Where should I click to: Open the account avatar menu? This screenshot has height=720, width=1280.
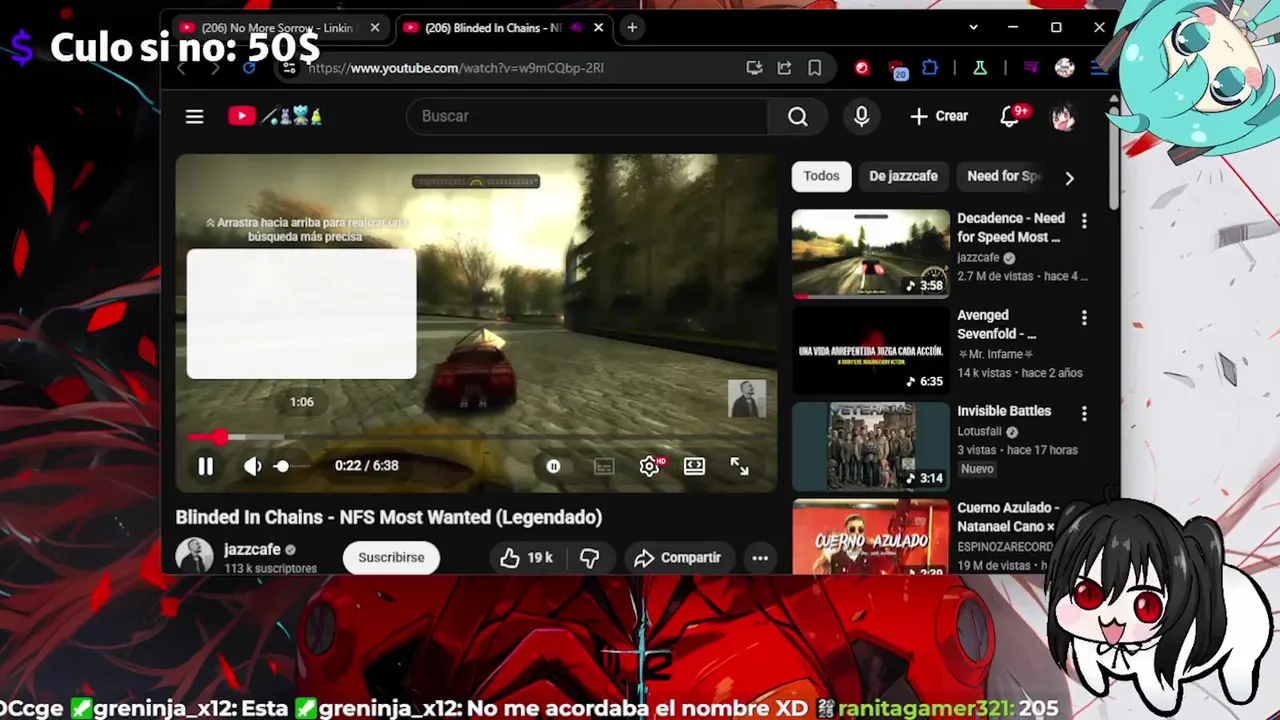pyautogui.click(x=1063, y=117)
